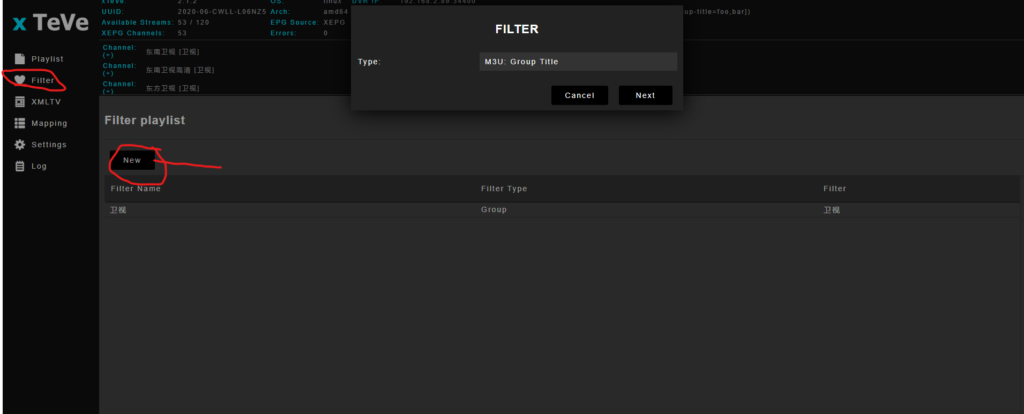Click the Filter heart icon in sidebar
This screenshot has width=1024, height=414.
(20, 80)
